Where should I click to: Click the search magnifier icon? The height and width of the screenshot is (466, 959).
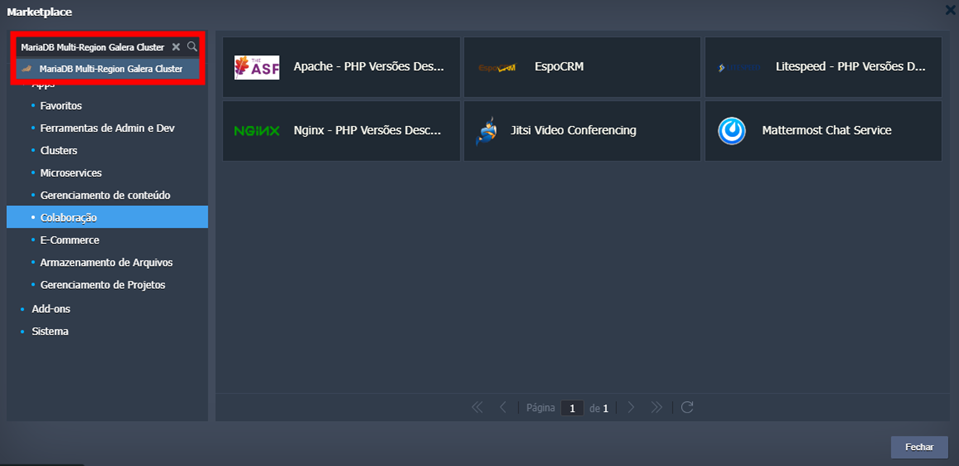(192, 47)
